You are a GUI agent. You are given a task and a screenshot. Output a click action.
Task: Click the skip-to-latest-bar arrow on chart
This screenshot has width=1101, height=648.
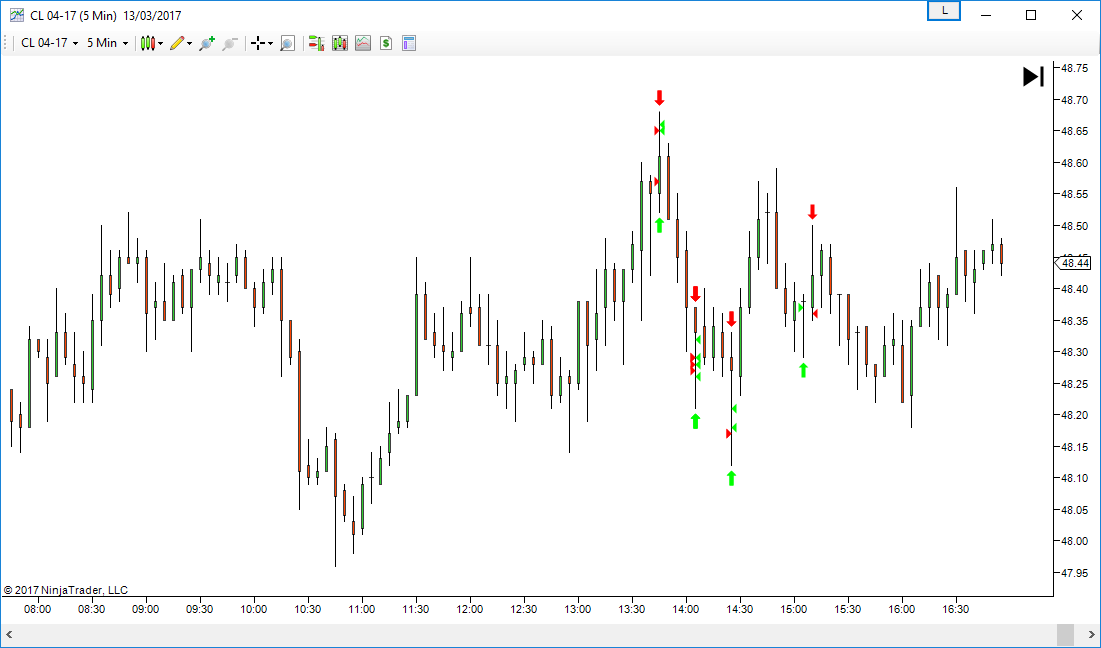[x=1033, y=76]
